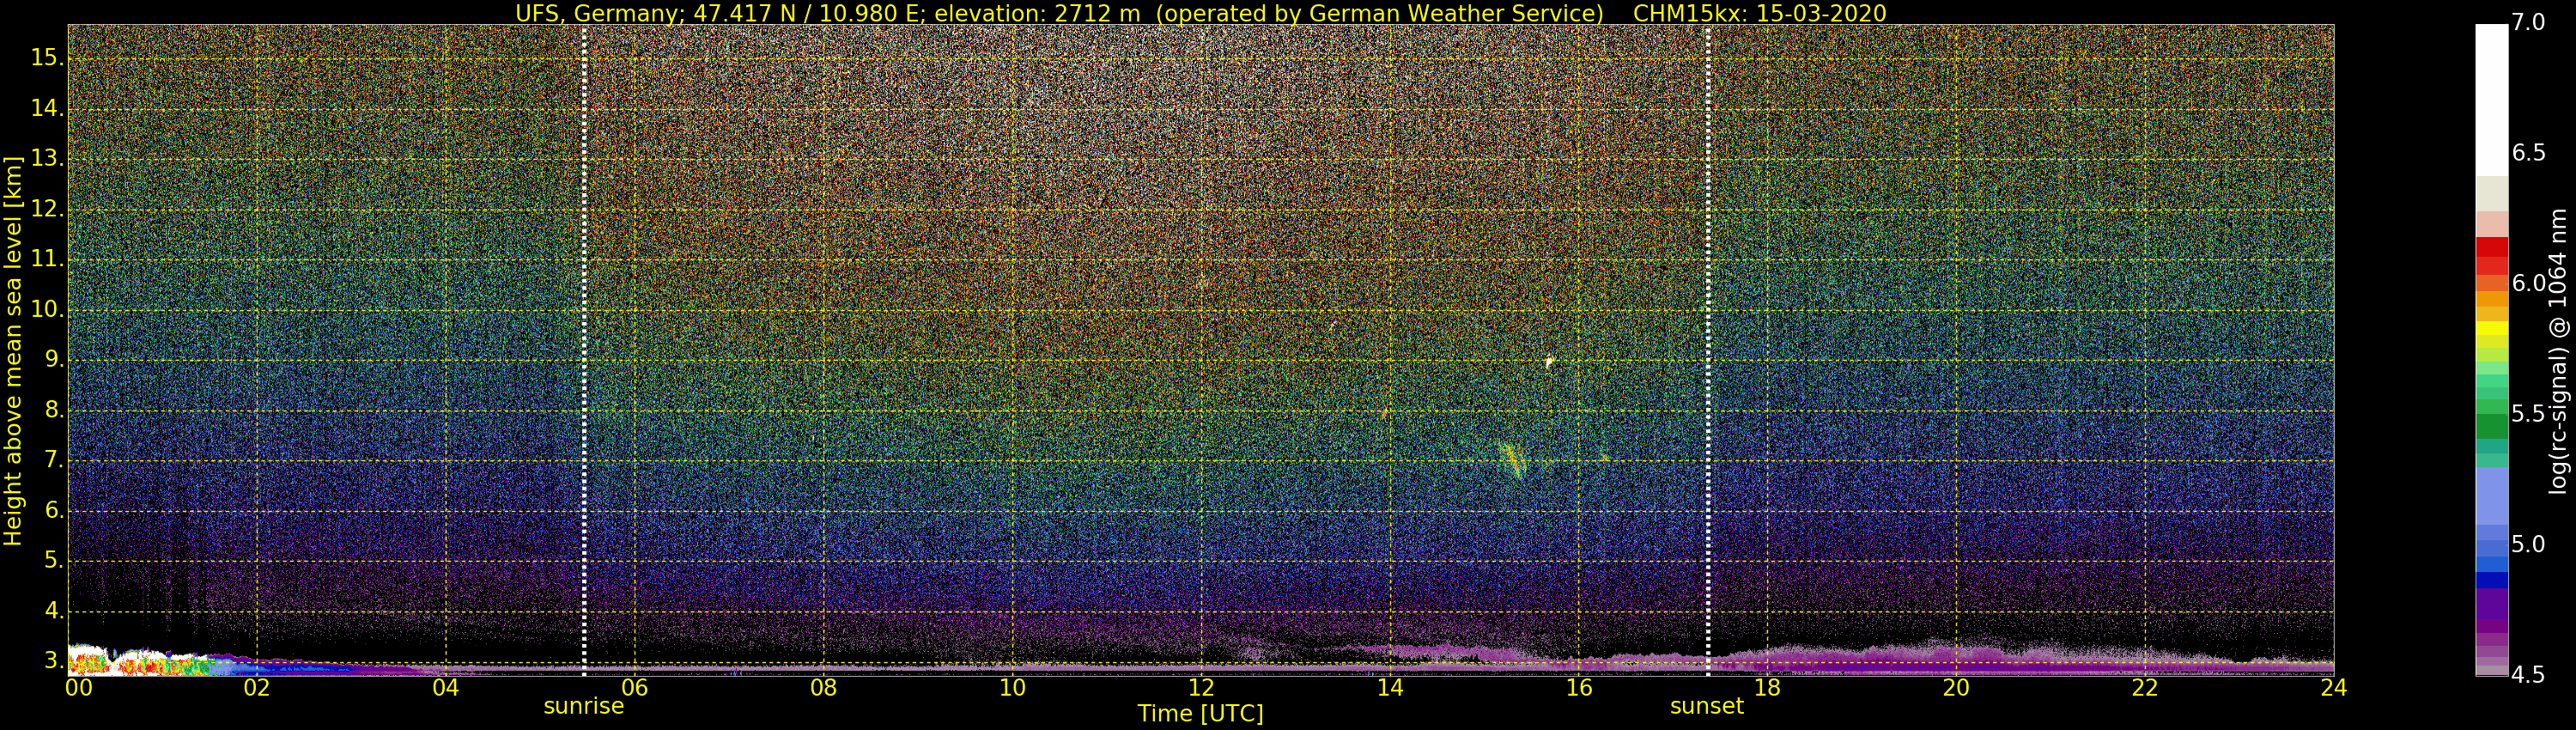Click the white dotted sunset marker line
Viewport: 2576px width, 730px height.
click(1707, 350)
